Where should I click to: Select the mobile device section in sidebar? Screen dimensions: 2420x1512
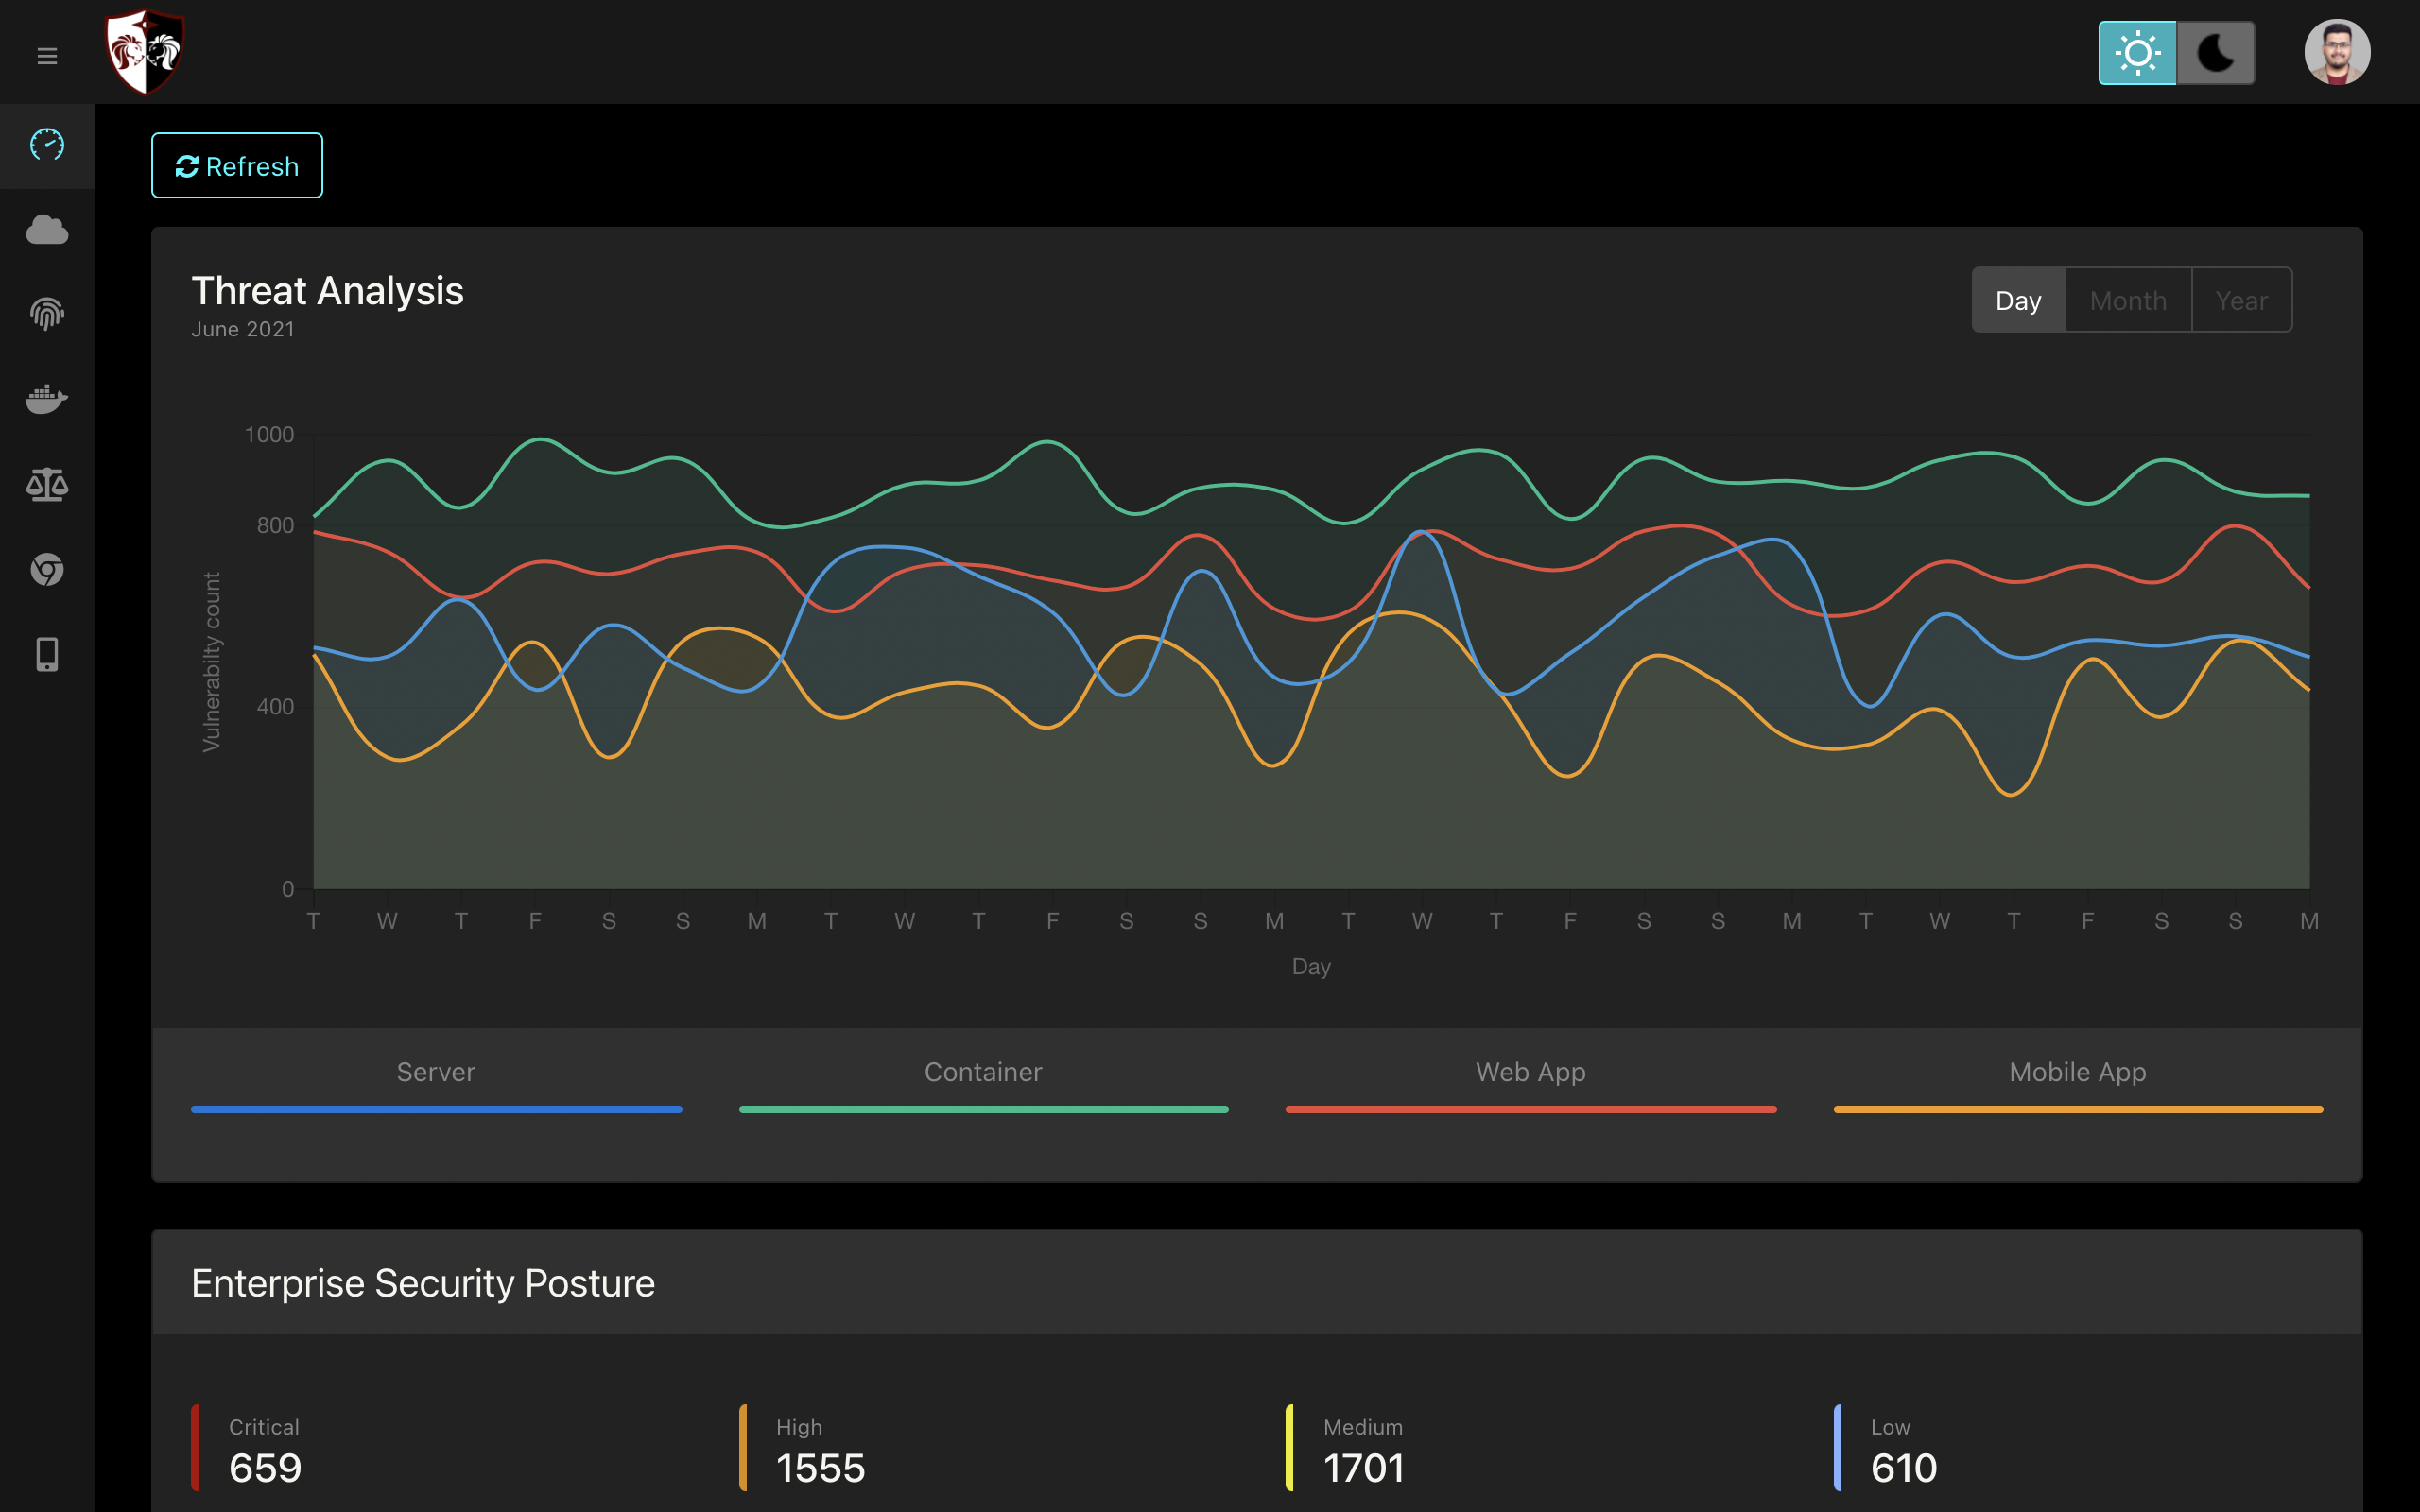(47, 654)
